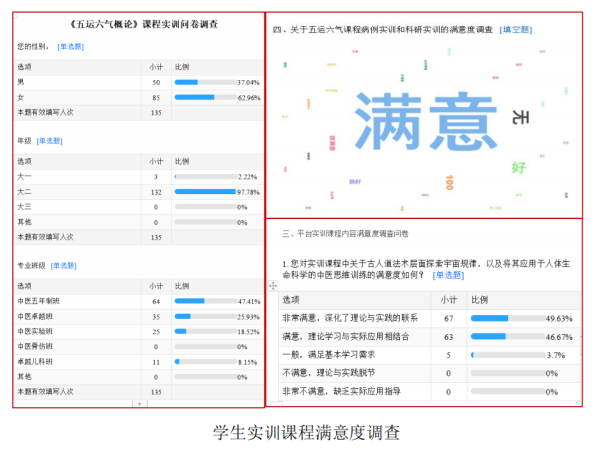Viewport: 600px width, 454px height.
Task: Click the move handle icon beside the options table
Action: [x=273, y=285]
